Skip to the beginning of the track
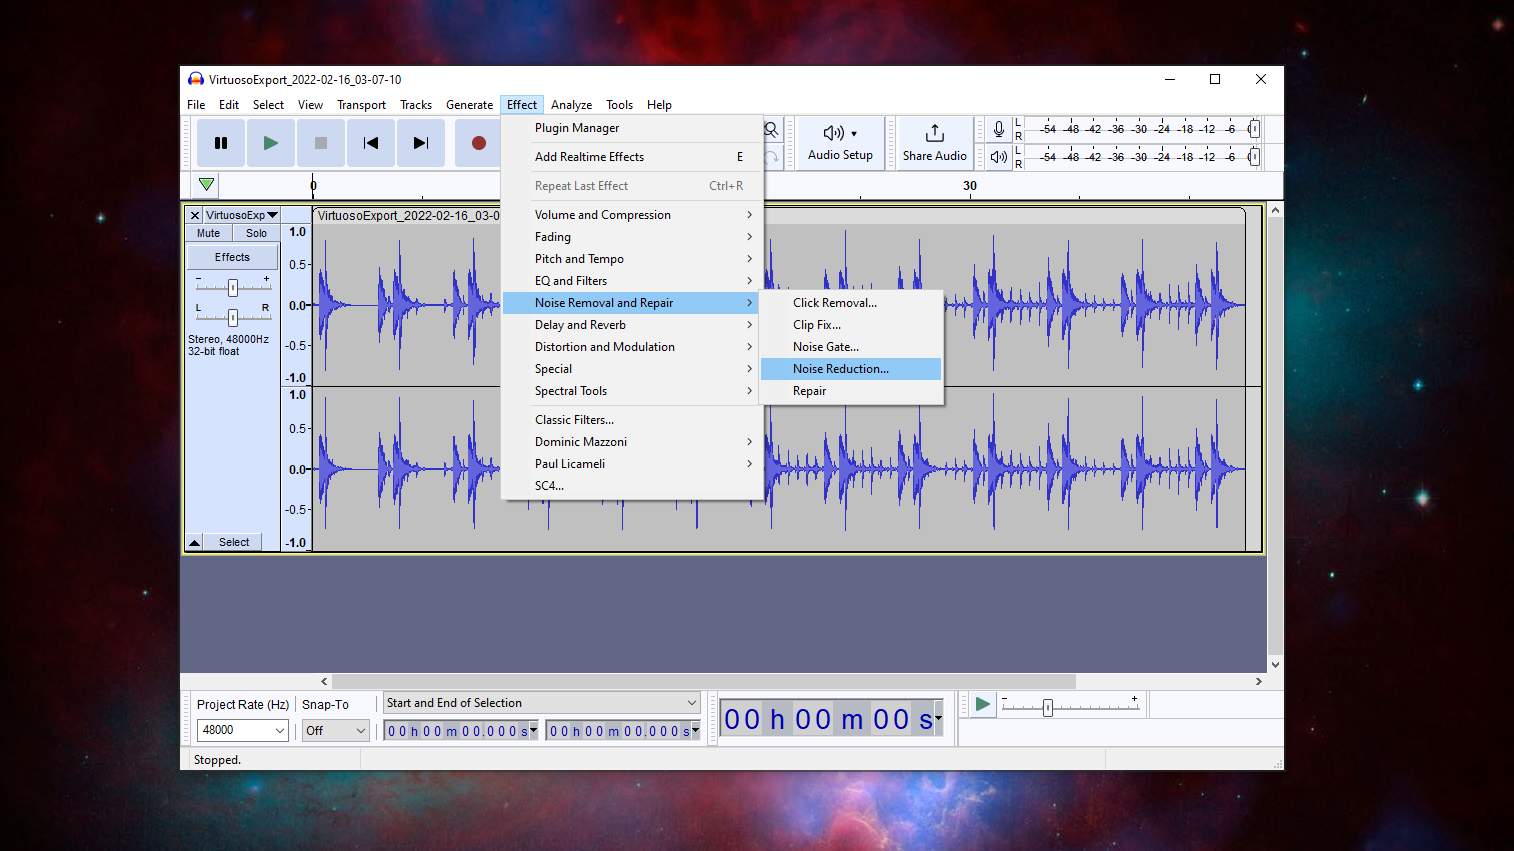This screenshot has width=1514, height=851. (x=370, y=142)
